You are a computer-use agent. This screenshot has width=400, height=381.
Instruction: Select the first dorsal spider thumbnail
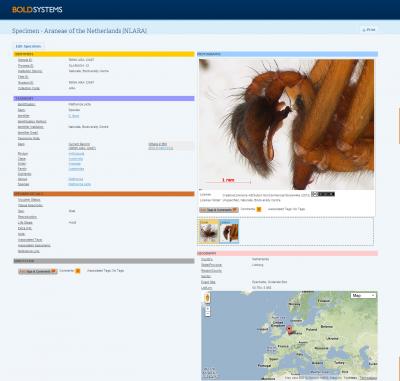click(209, 231)
